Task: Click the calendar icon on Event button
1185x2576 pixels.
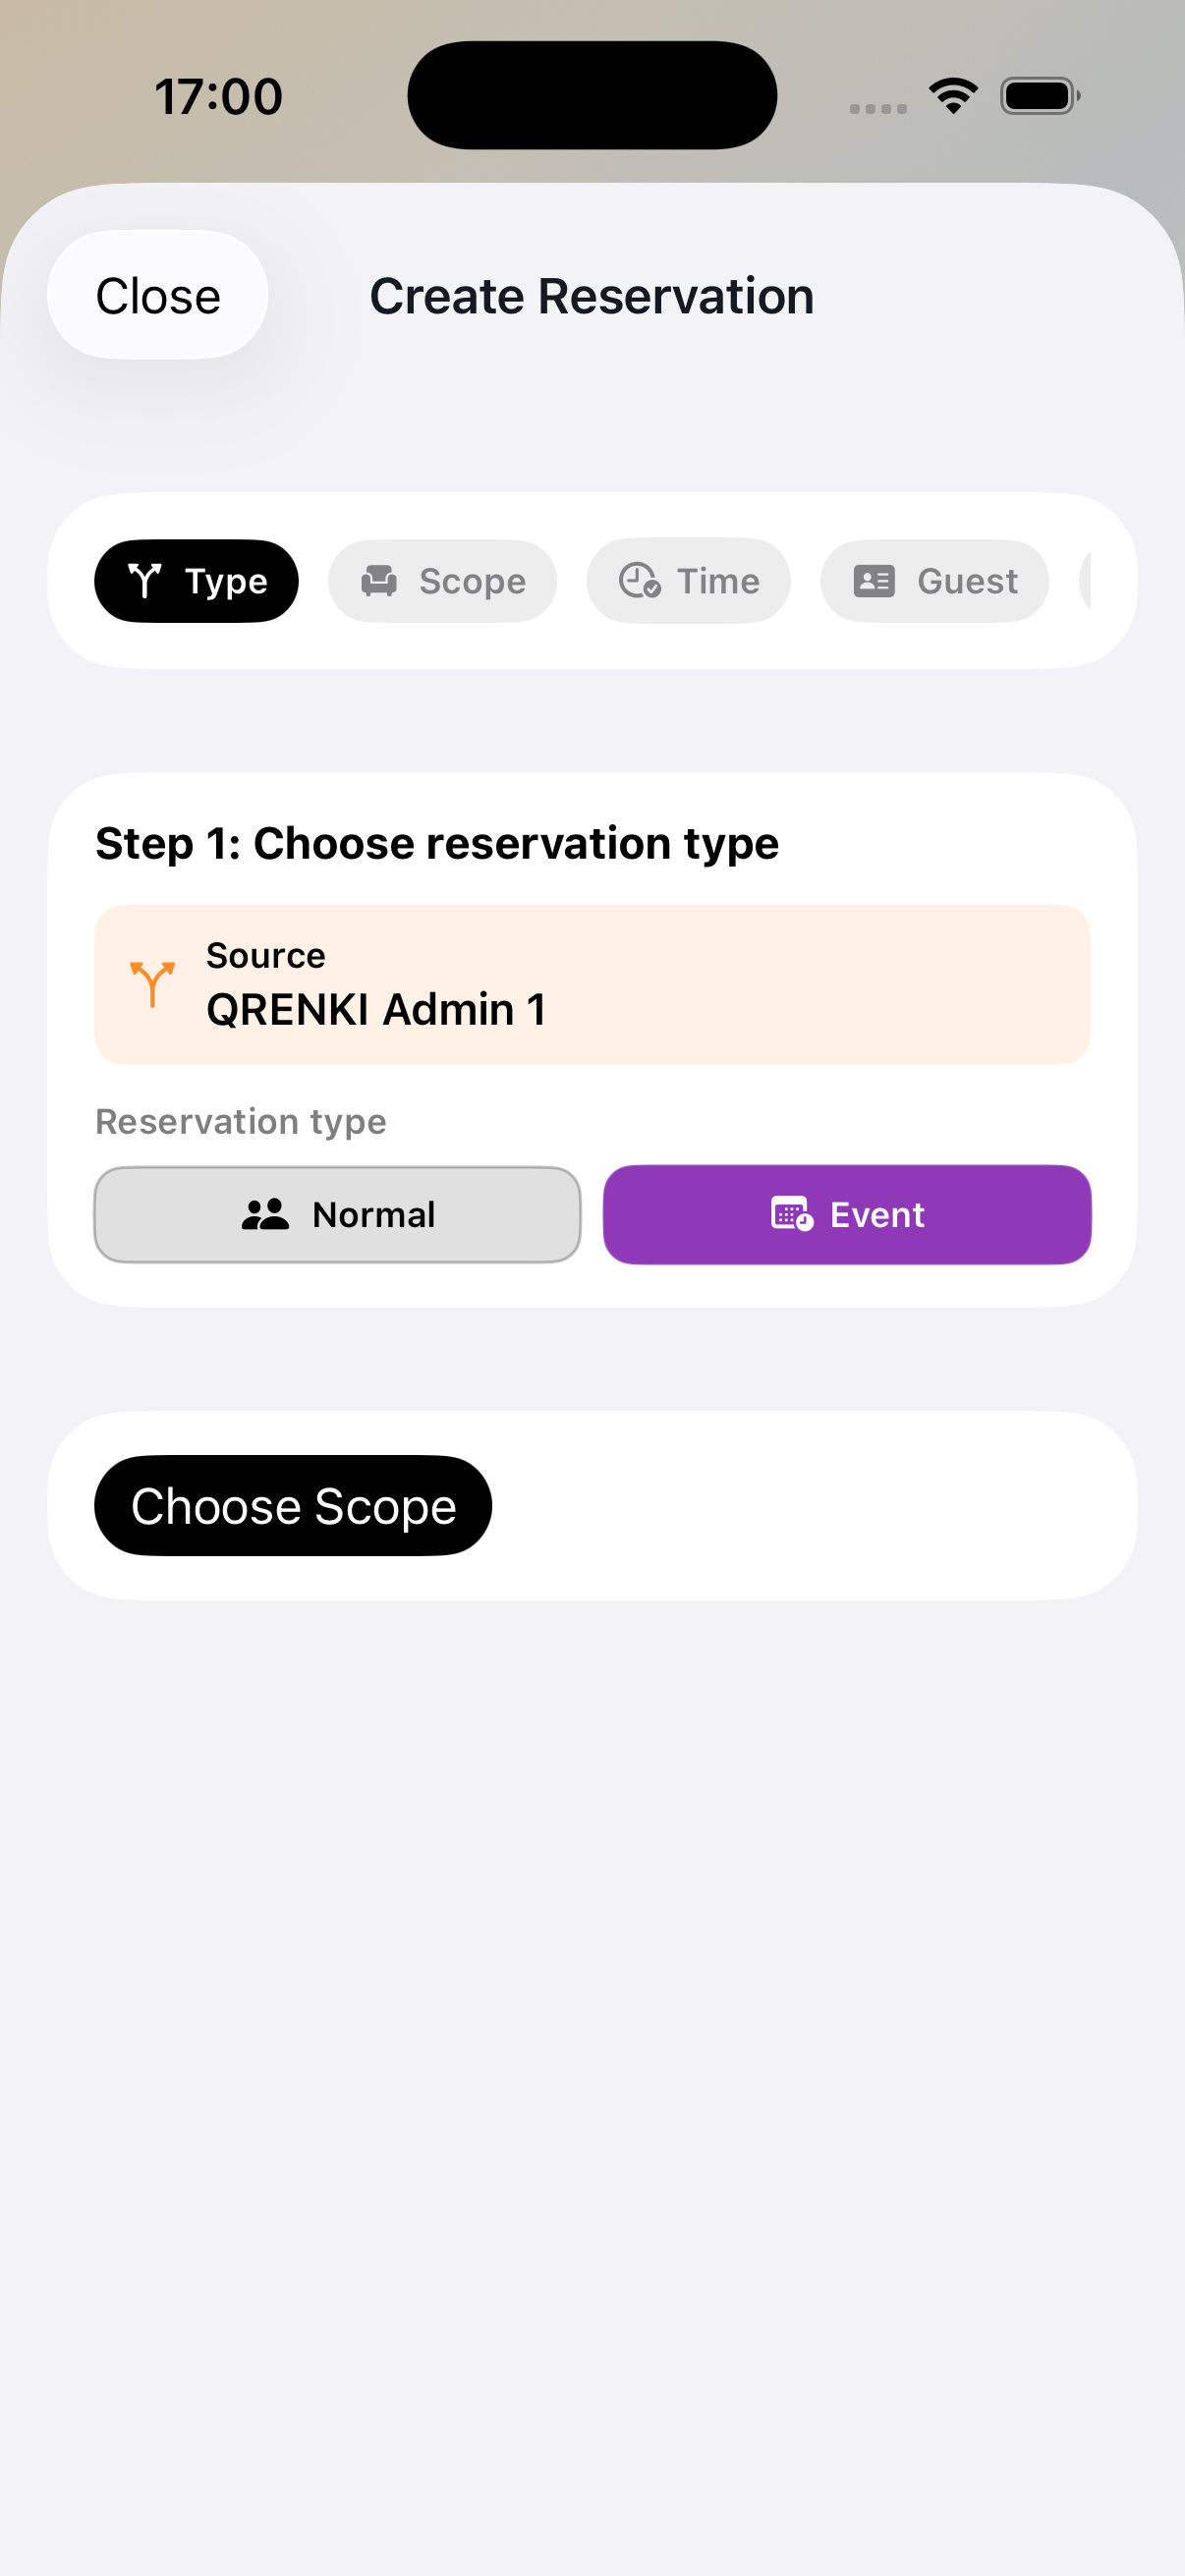Action: (x=792, y=1214)
